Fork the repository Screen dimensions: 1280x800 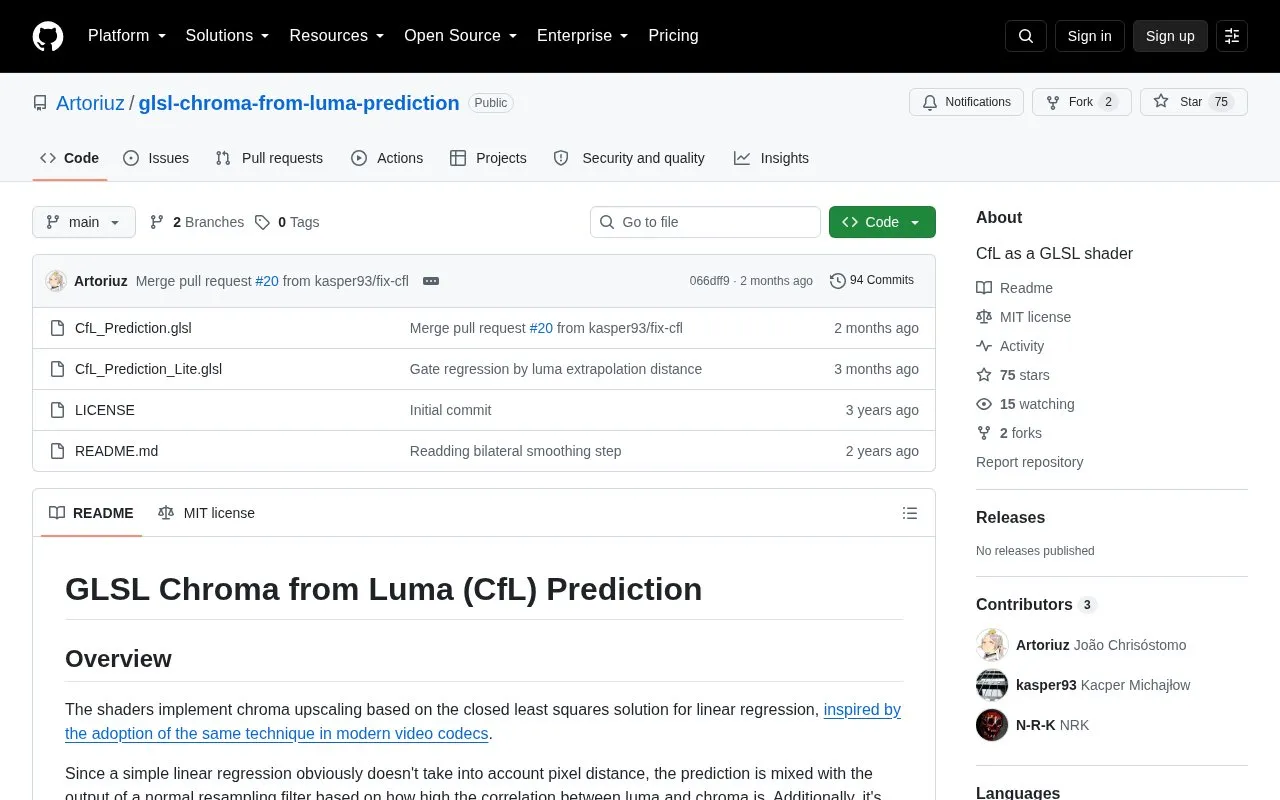pos(1082,102)
